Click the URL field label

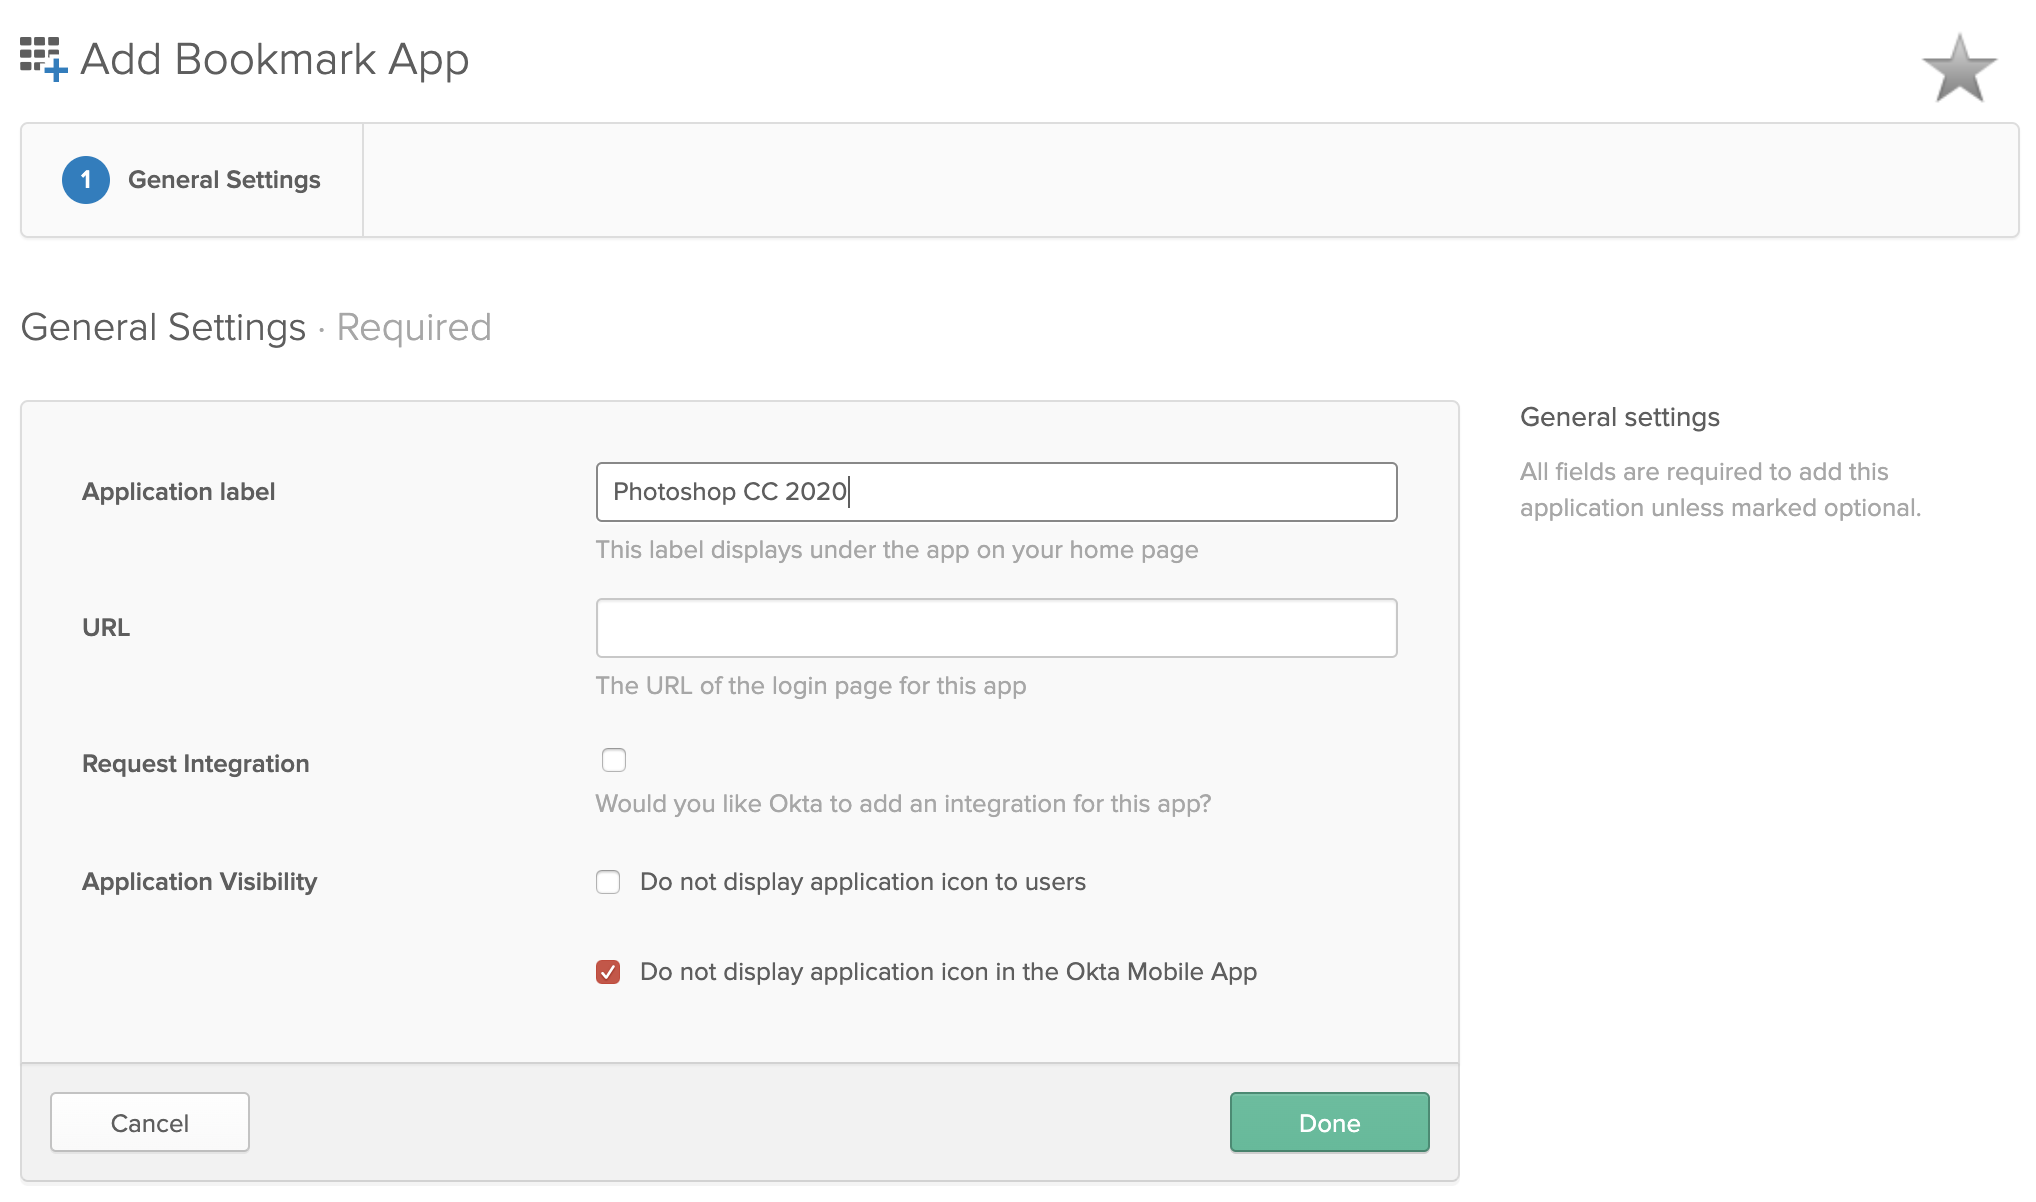[x=106, y=628]
